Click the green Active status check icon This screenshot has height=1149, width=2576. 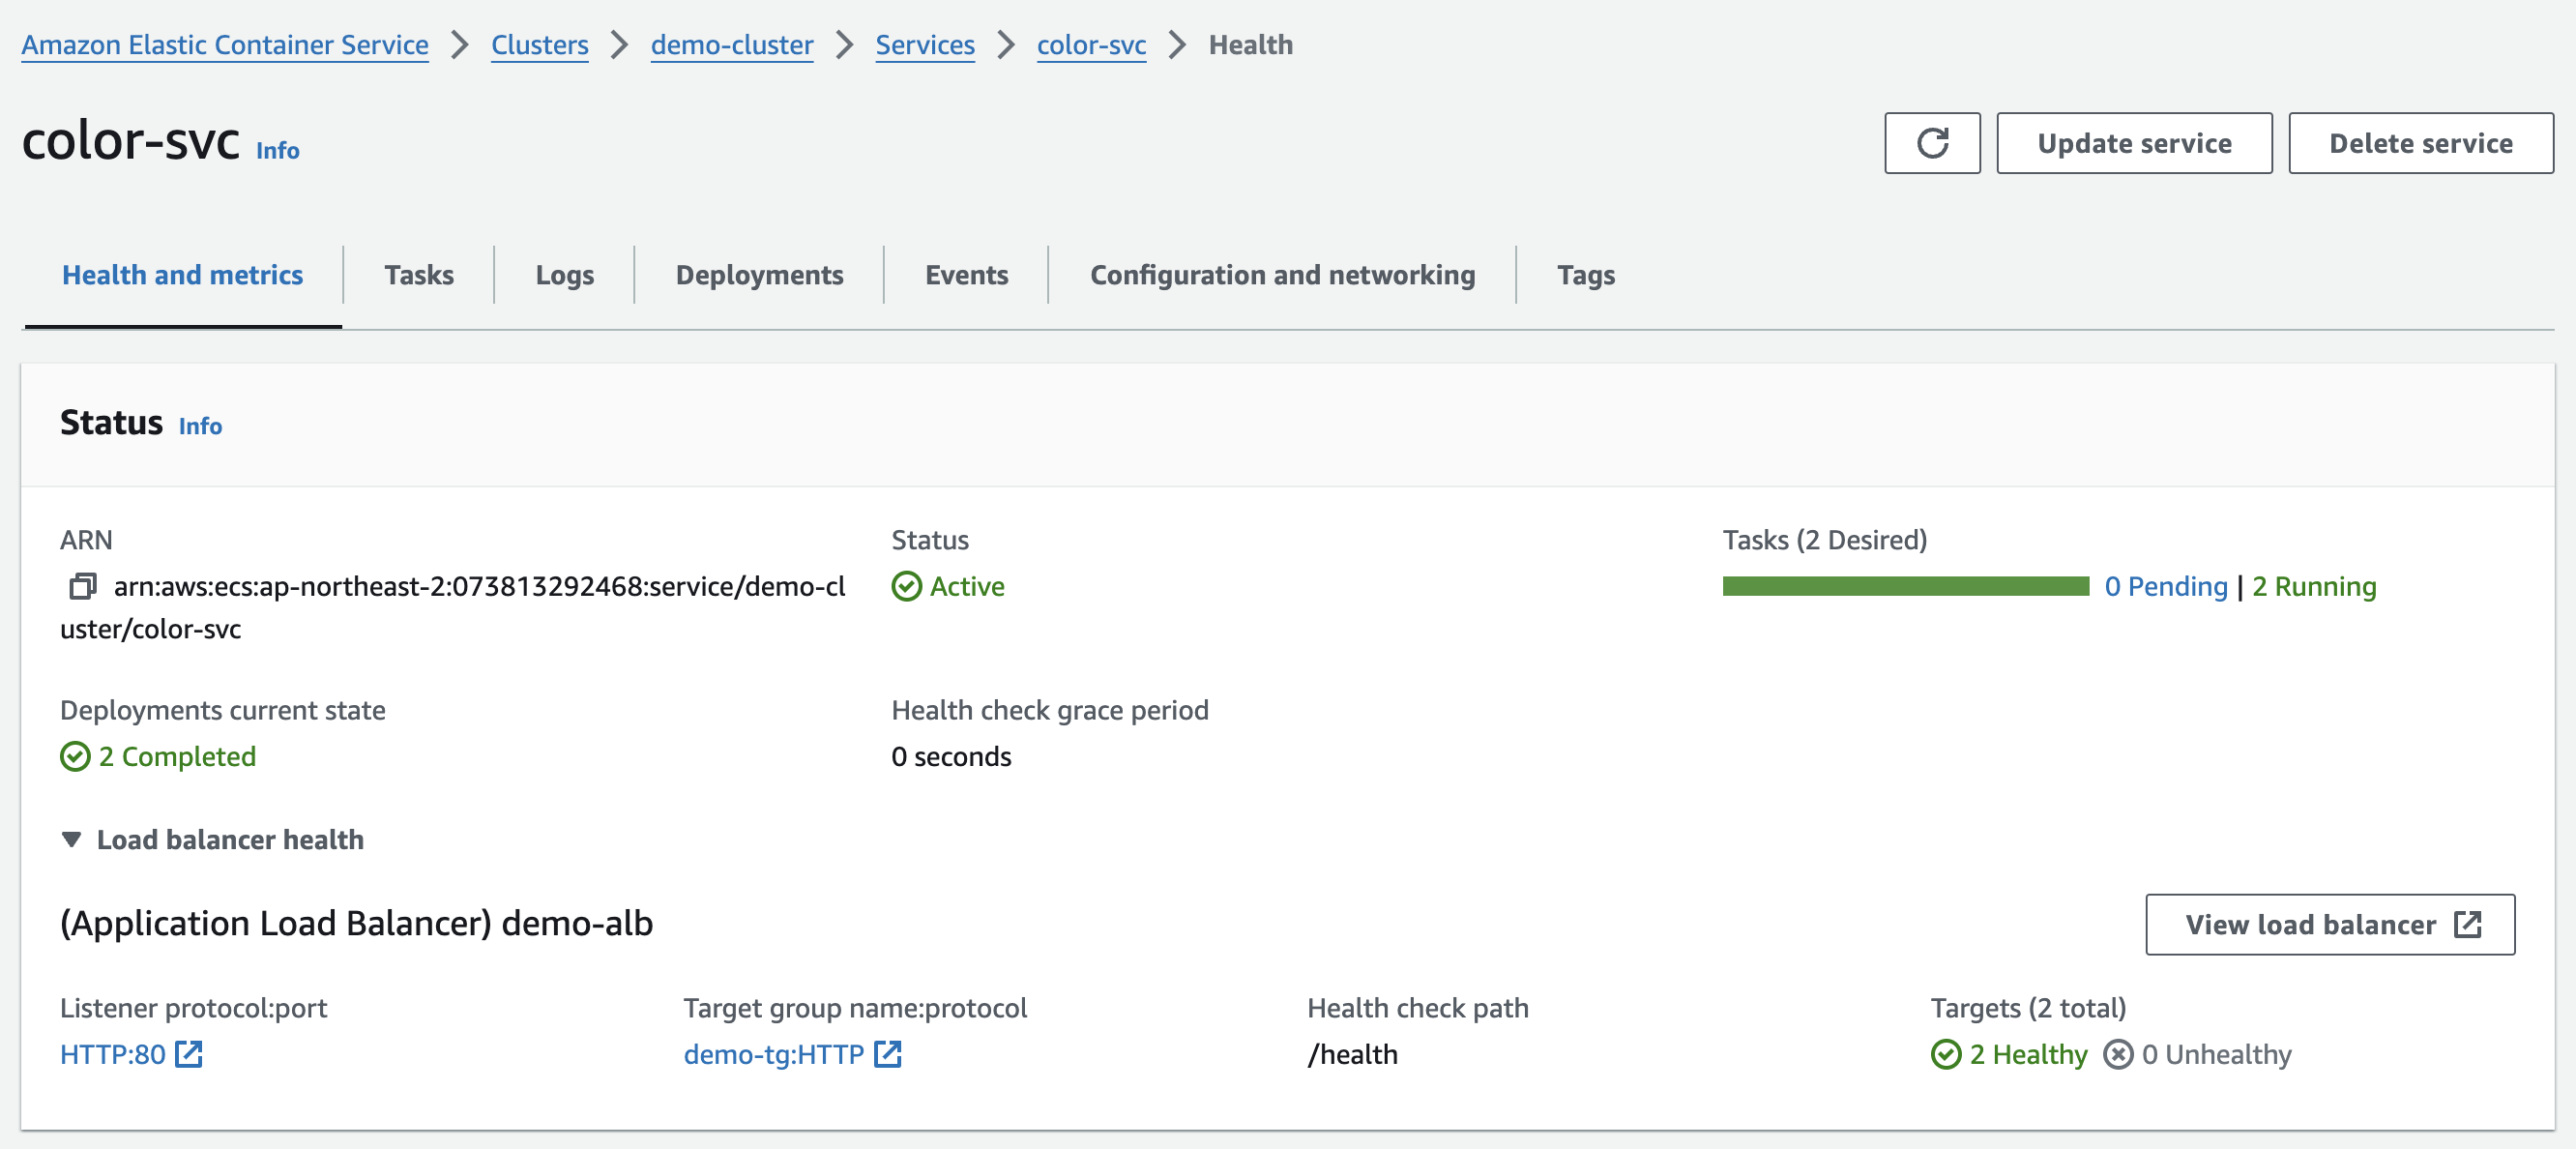906,586
